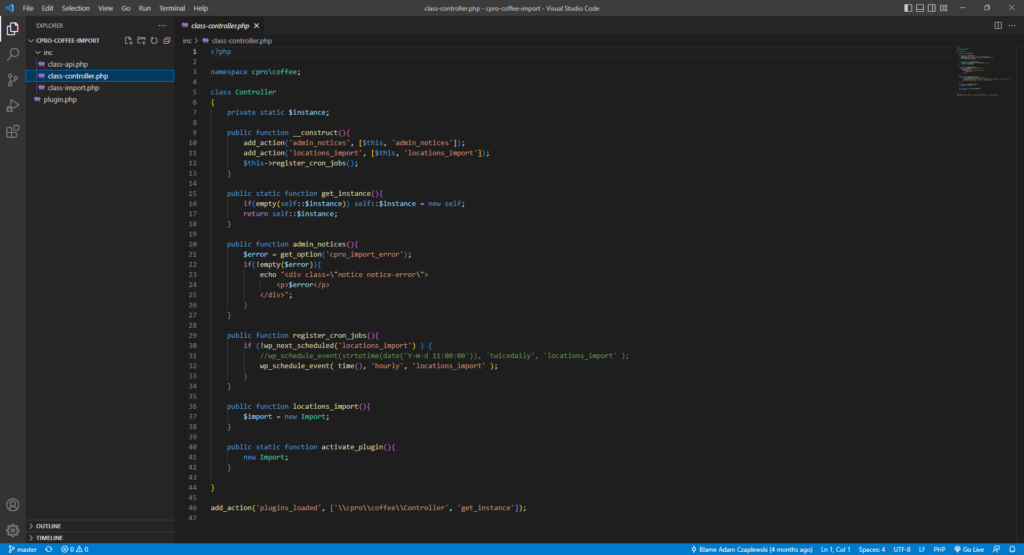This screenshot has height=555, width=1024.
Task: Open the Run and Debug view
Action: point(12,106)
